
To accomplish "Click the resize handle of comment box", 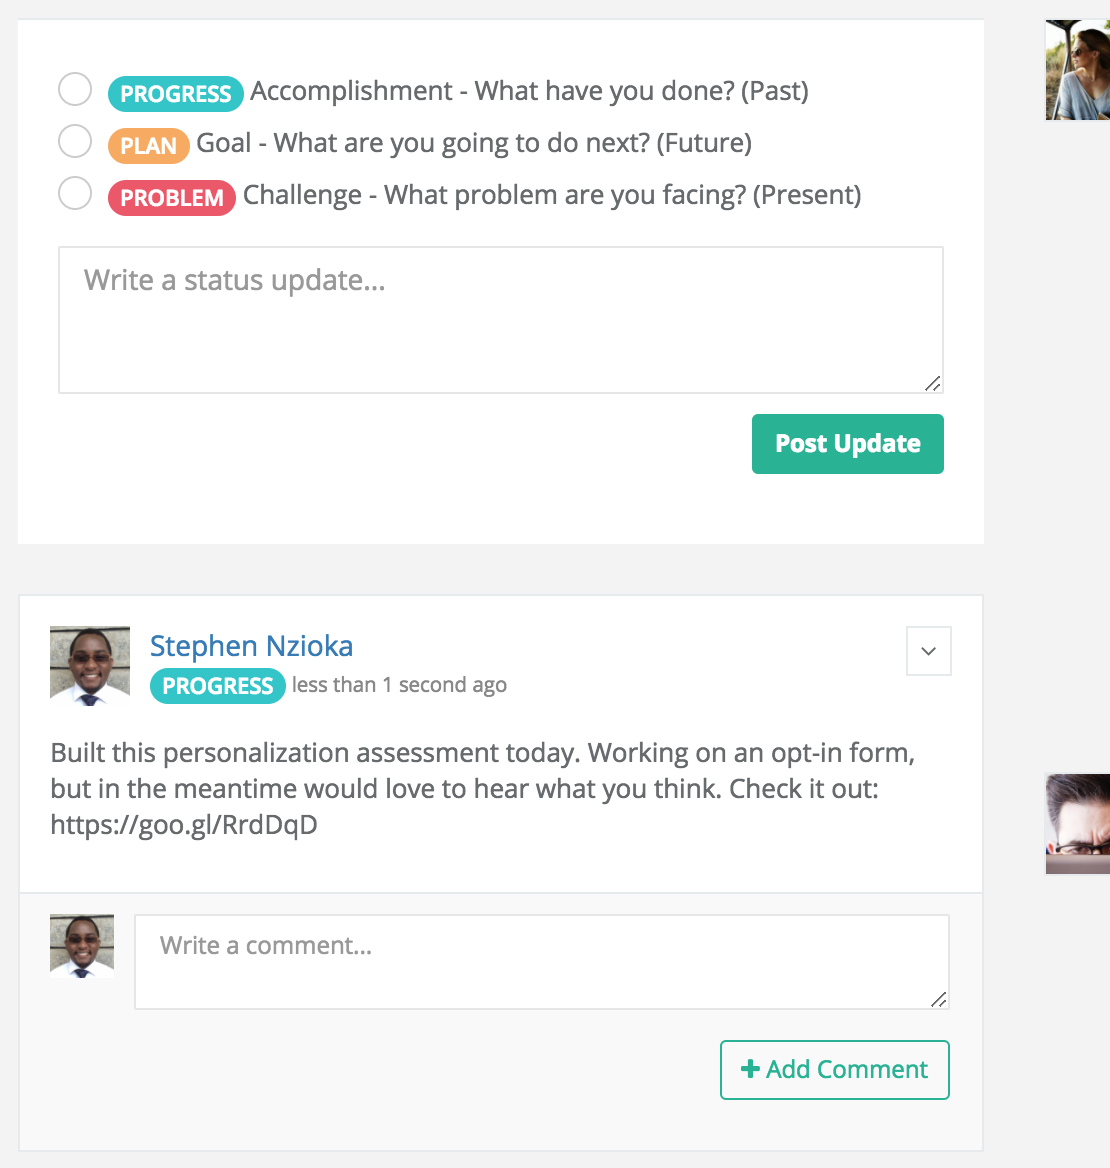I will coord(939,1000).
